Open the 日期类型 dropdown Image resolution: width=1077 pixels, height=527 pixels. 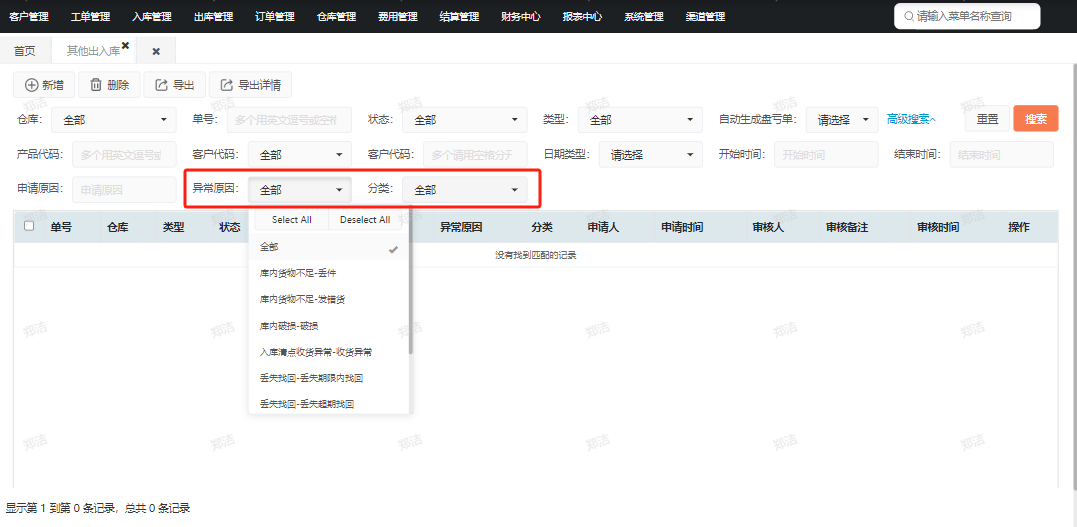coord(650,155)
